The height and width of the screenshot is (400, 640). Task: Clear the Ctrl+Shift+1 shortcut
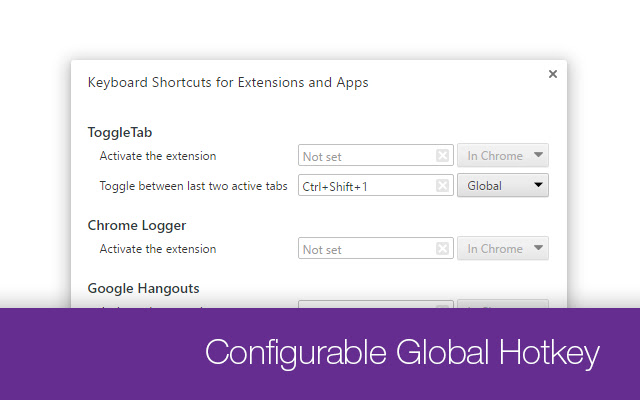tap(442, 186)
